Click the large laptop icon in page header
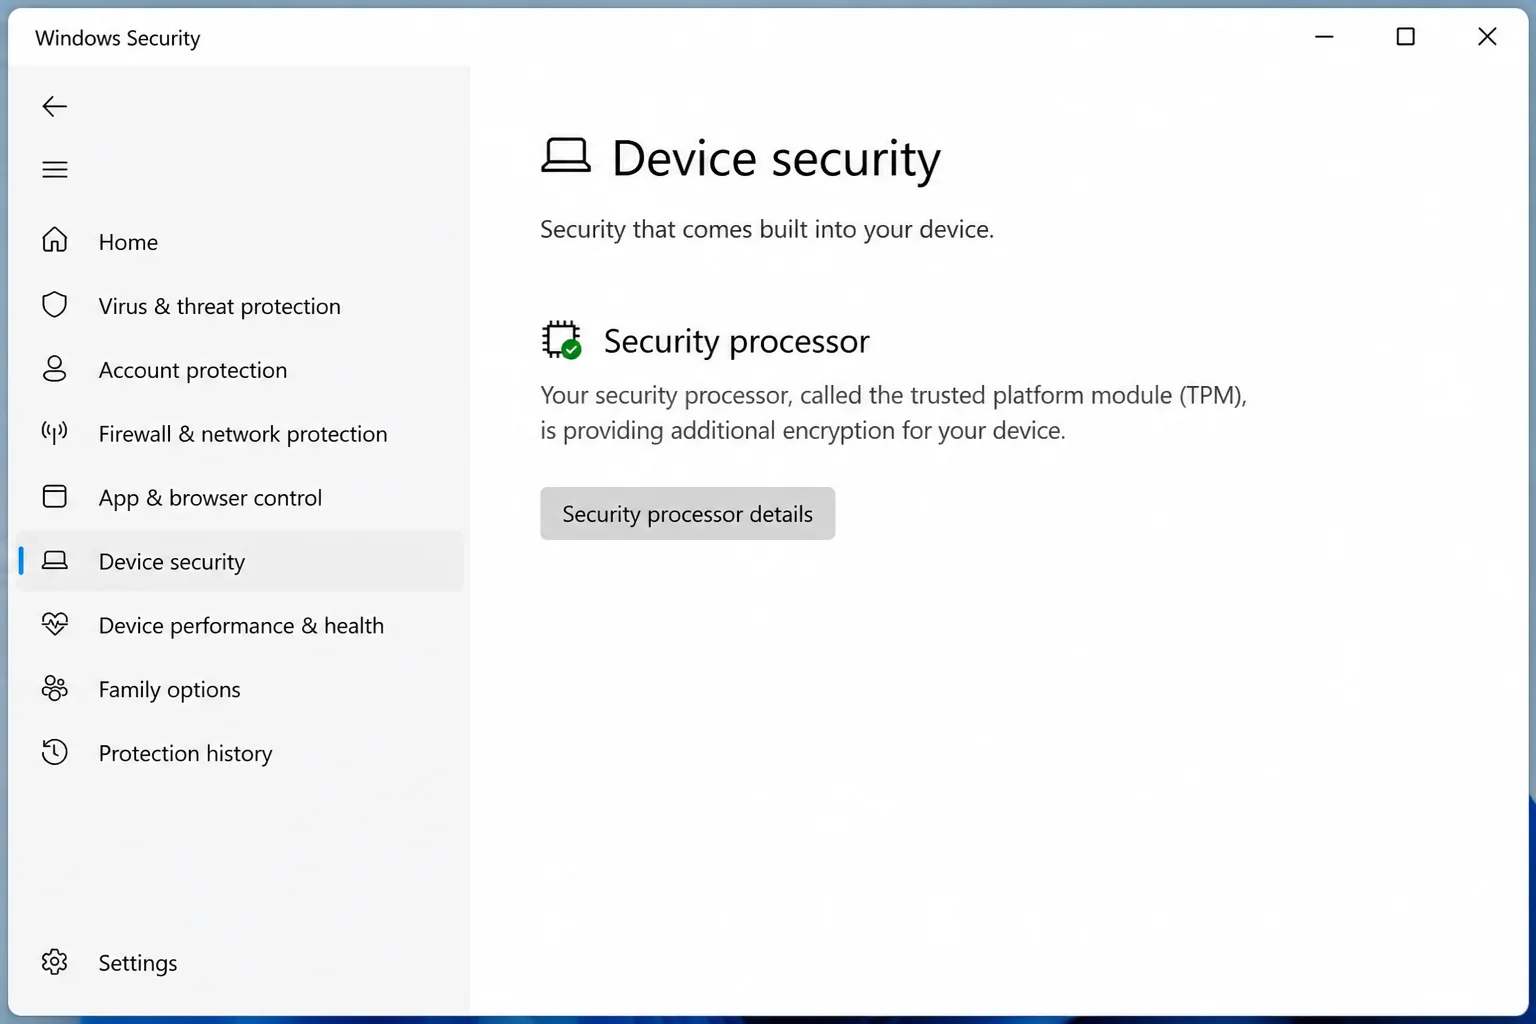 (566, 156)
